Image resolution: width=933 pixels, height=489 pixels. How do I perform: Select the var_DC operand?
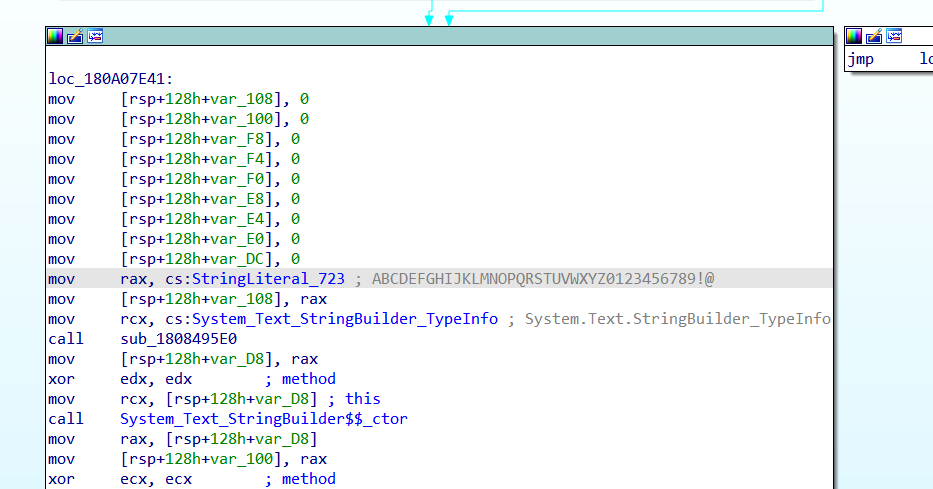click(x=237, y=259)
